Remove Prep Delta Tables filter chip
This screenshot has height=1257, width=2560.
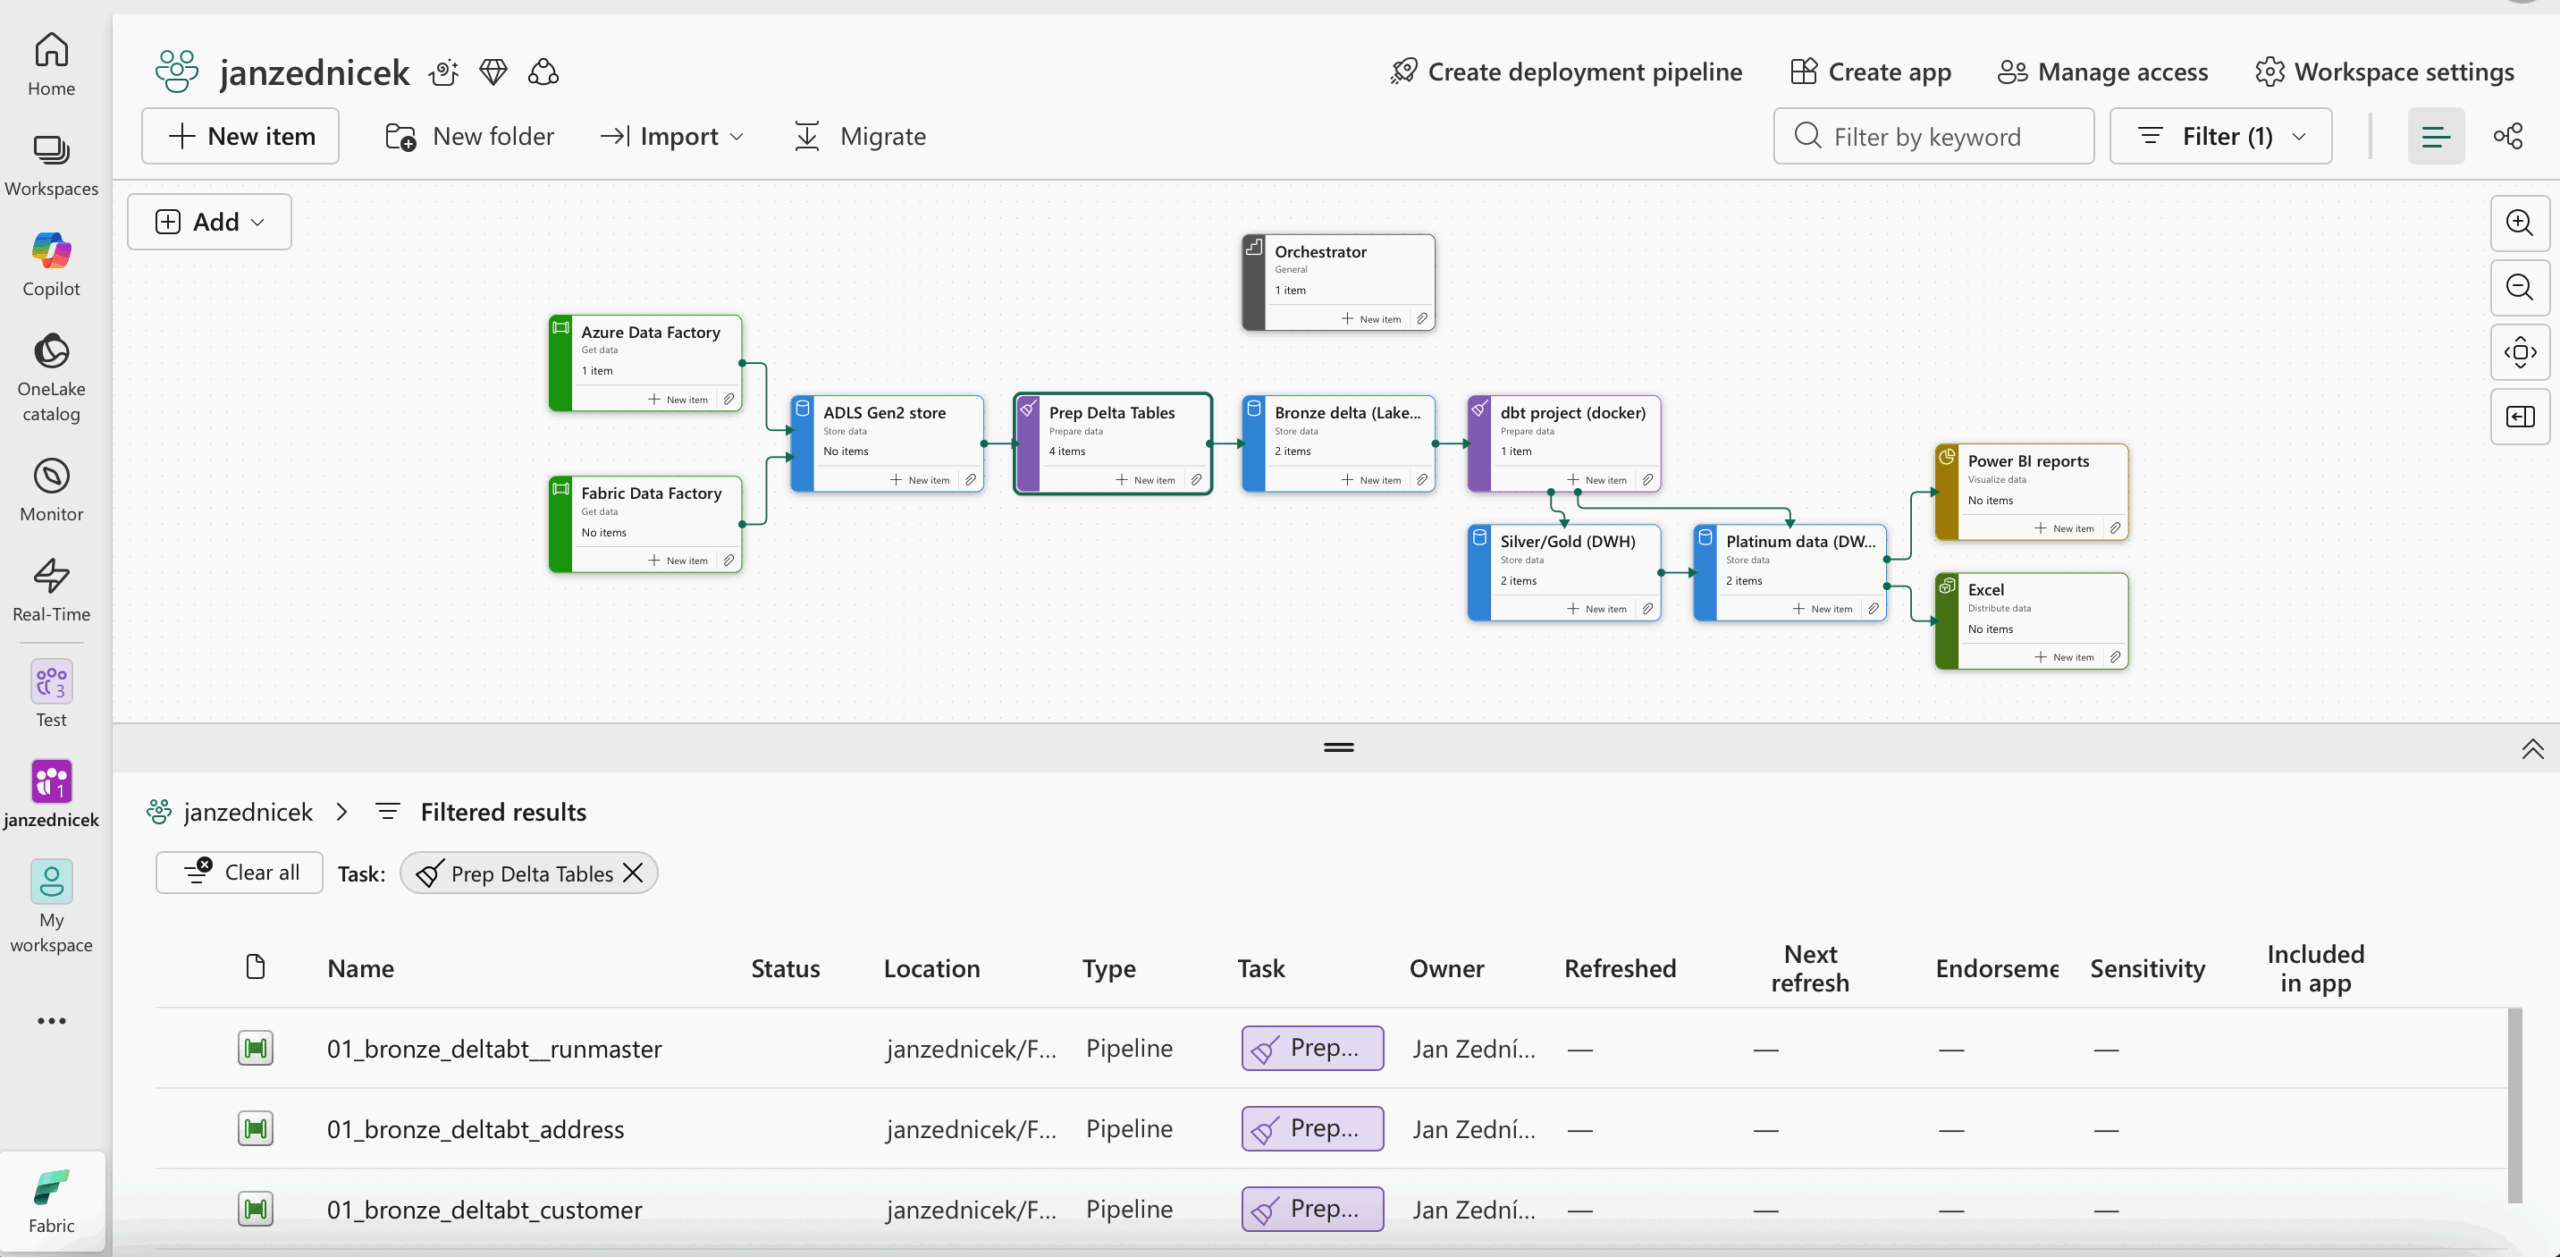[633, 873]
